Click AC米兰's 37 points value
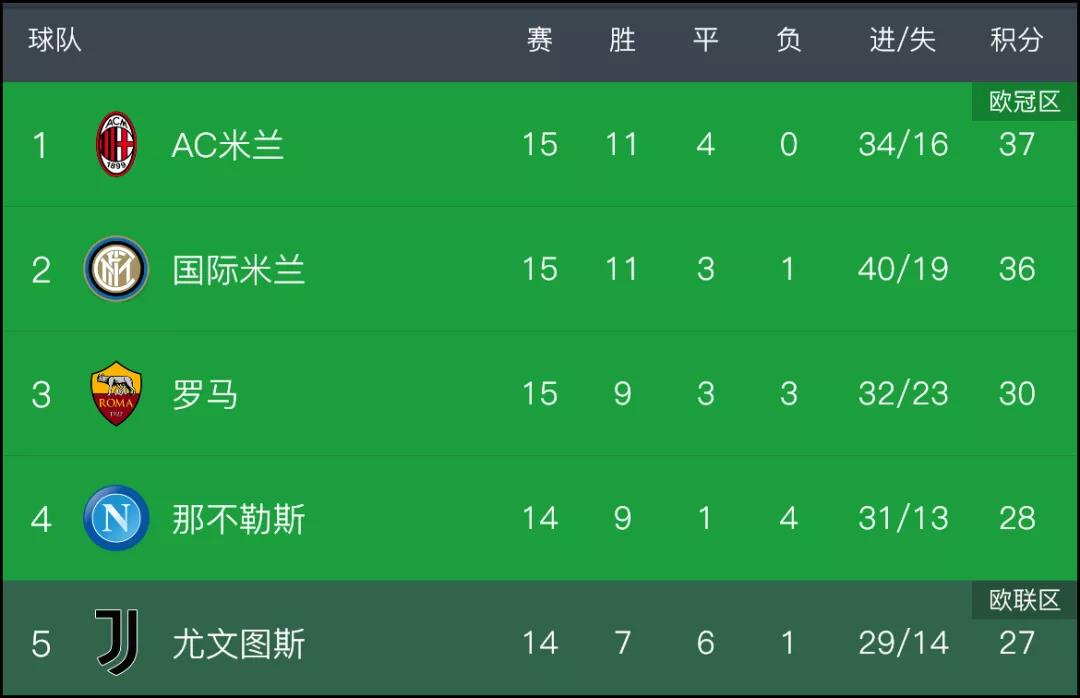 pos(1017,144)
